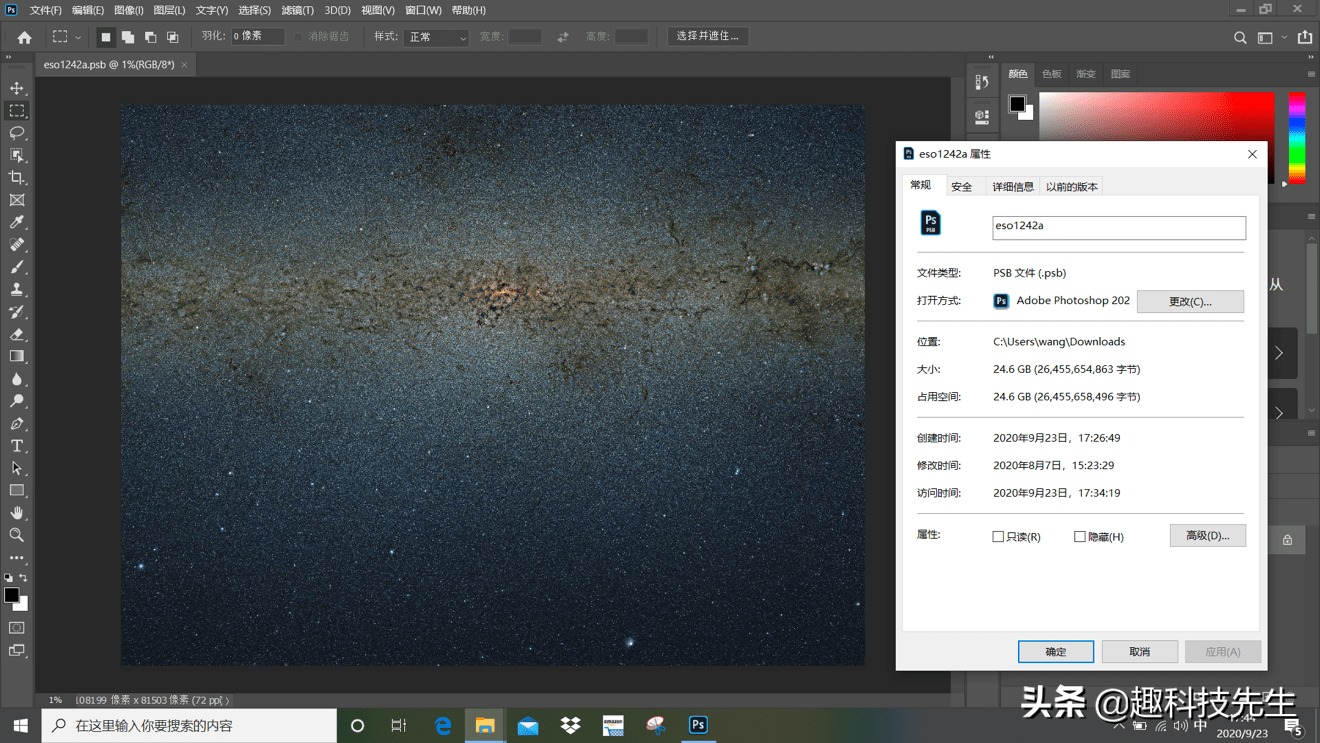Select the Lasso tool

[x=17, y=133]
